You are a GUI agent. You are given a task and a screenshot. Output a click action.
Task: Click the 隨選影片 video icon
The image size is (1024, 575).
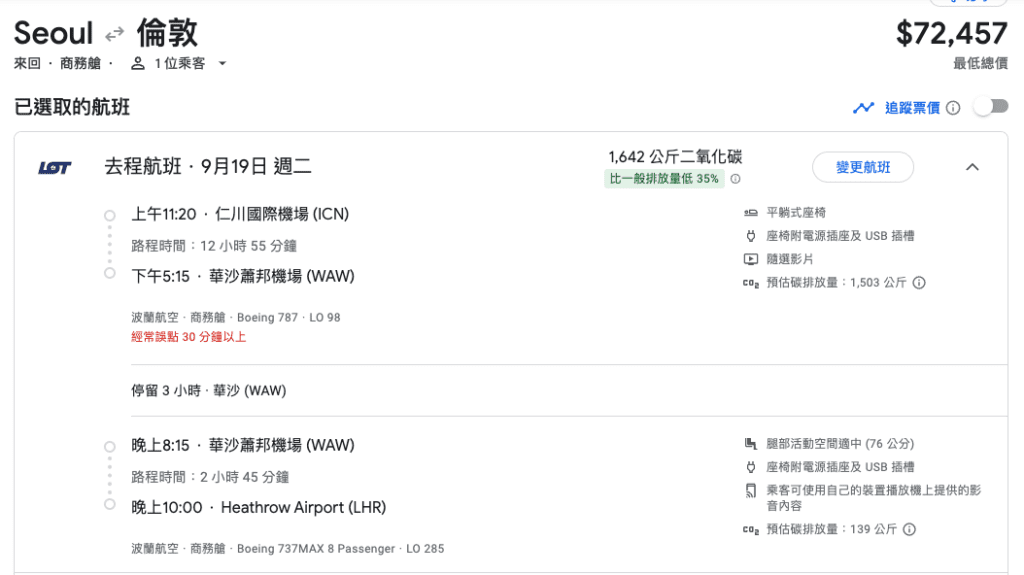[x=751, y=259]
